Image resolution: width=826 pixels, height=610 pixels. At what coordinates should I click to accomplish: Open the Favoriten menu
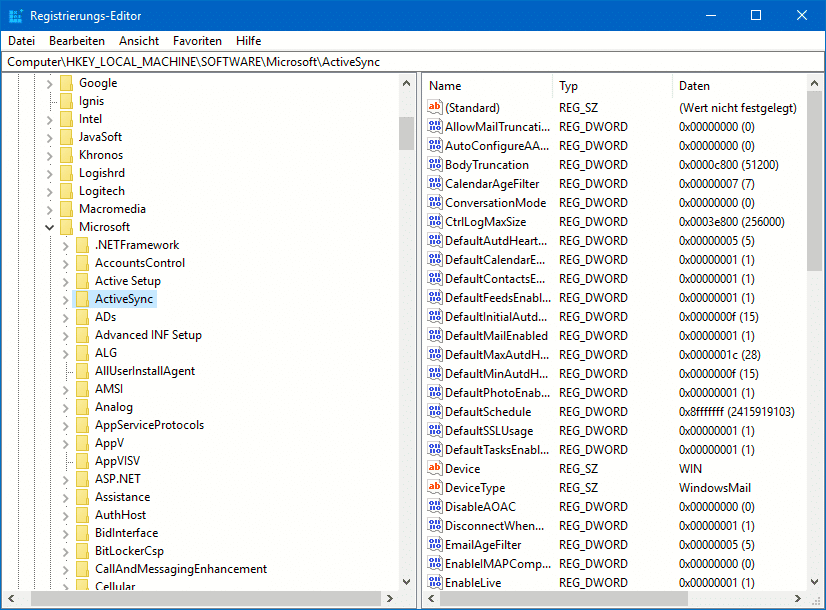[198, 41]
